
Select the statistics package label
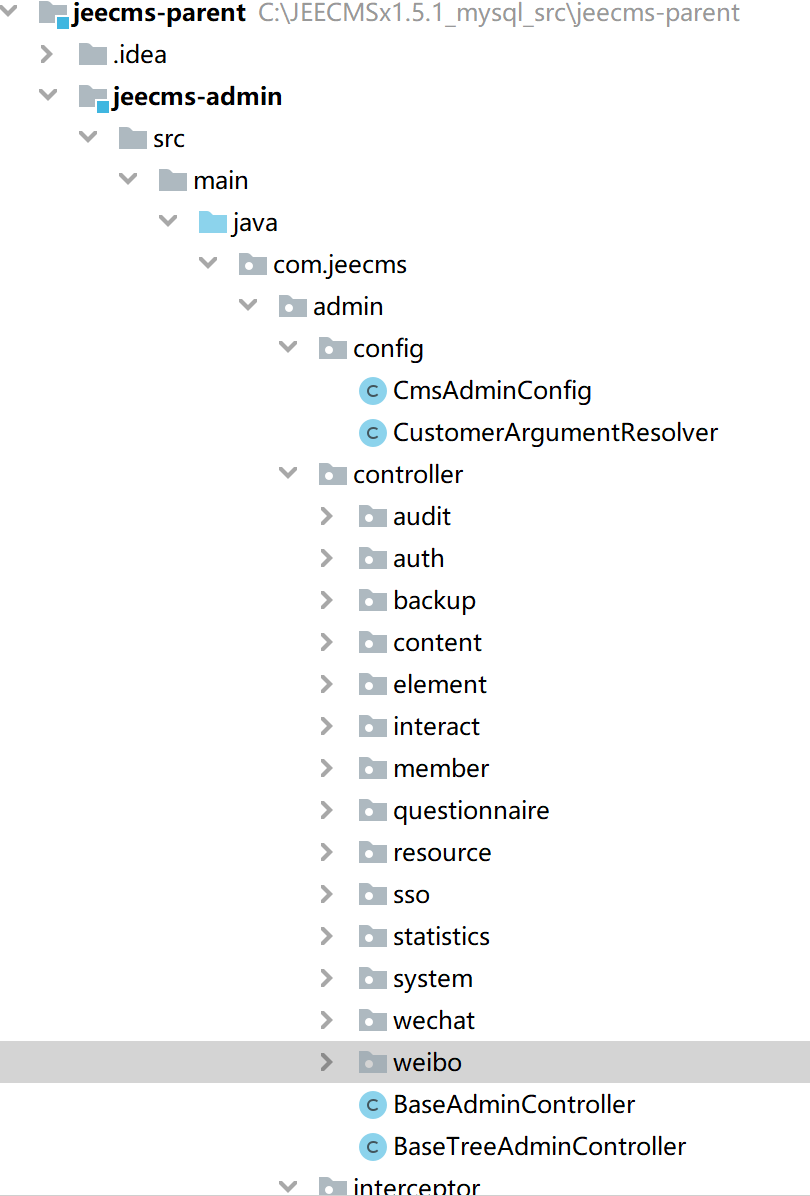point(441,936)
